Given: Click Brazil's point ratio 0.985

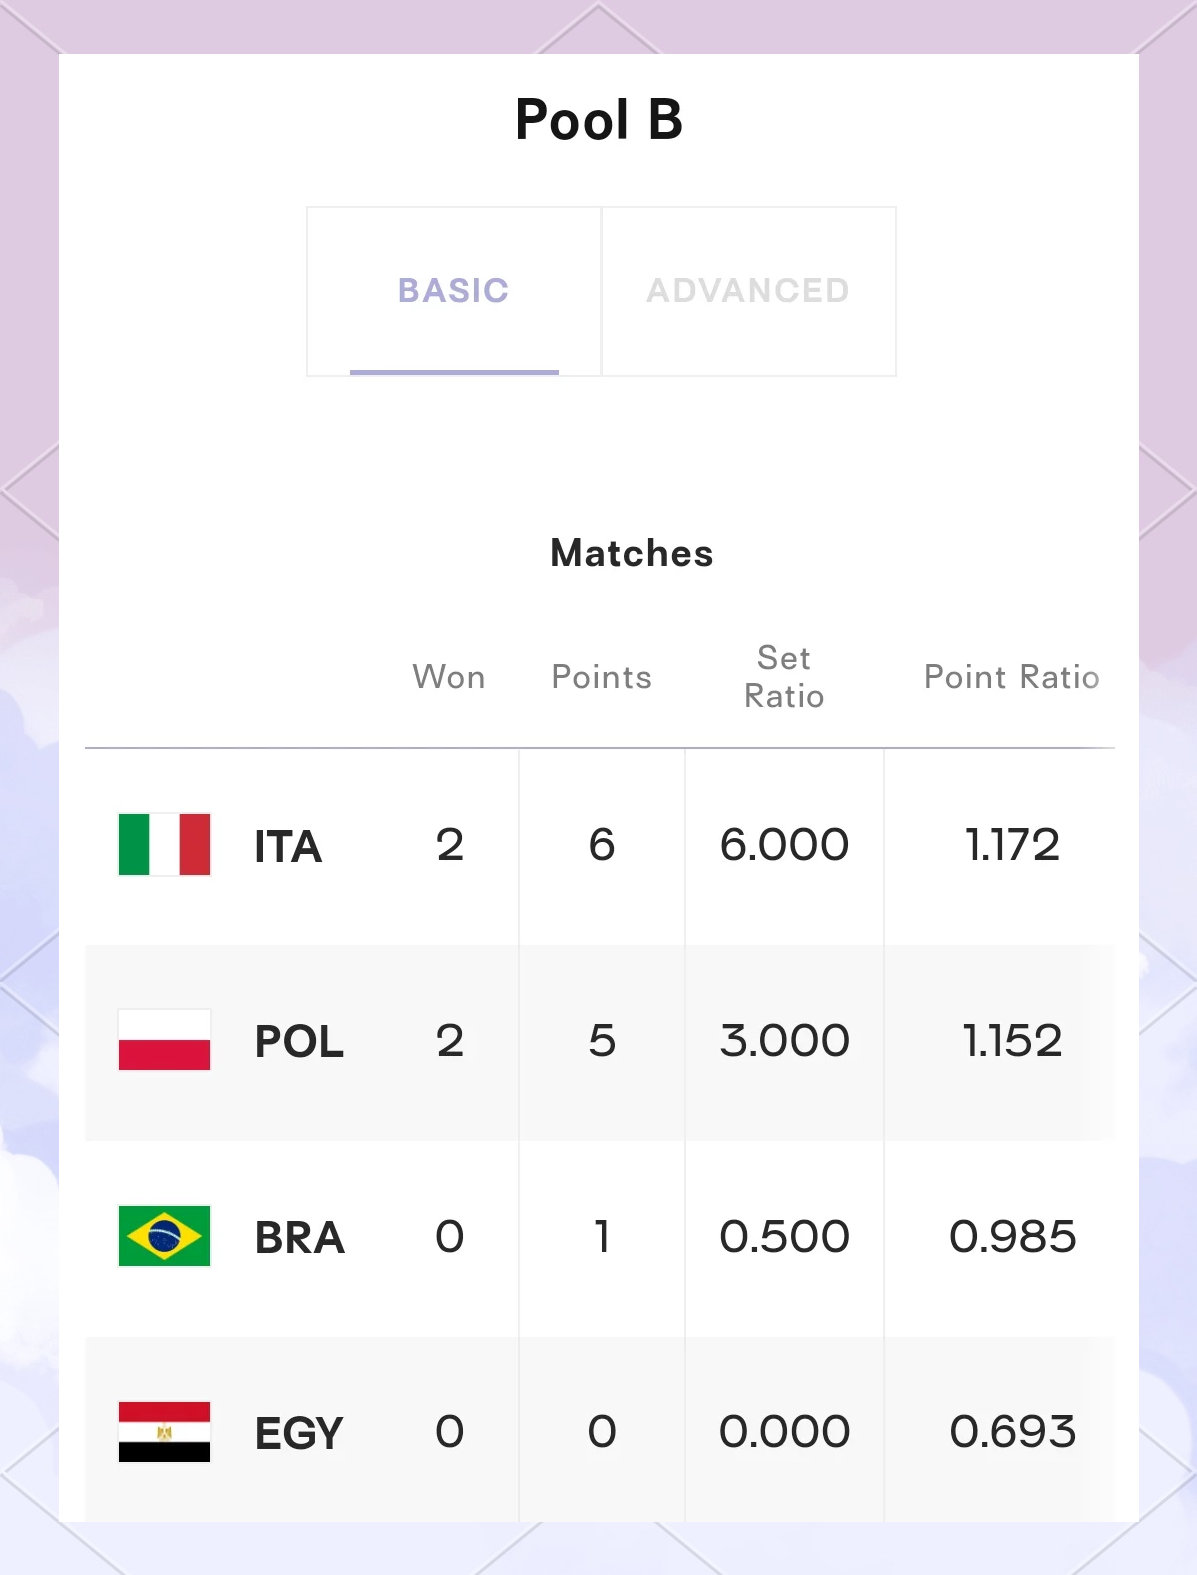Looking at the screenshot, I should (1012, 1237).
